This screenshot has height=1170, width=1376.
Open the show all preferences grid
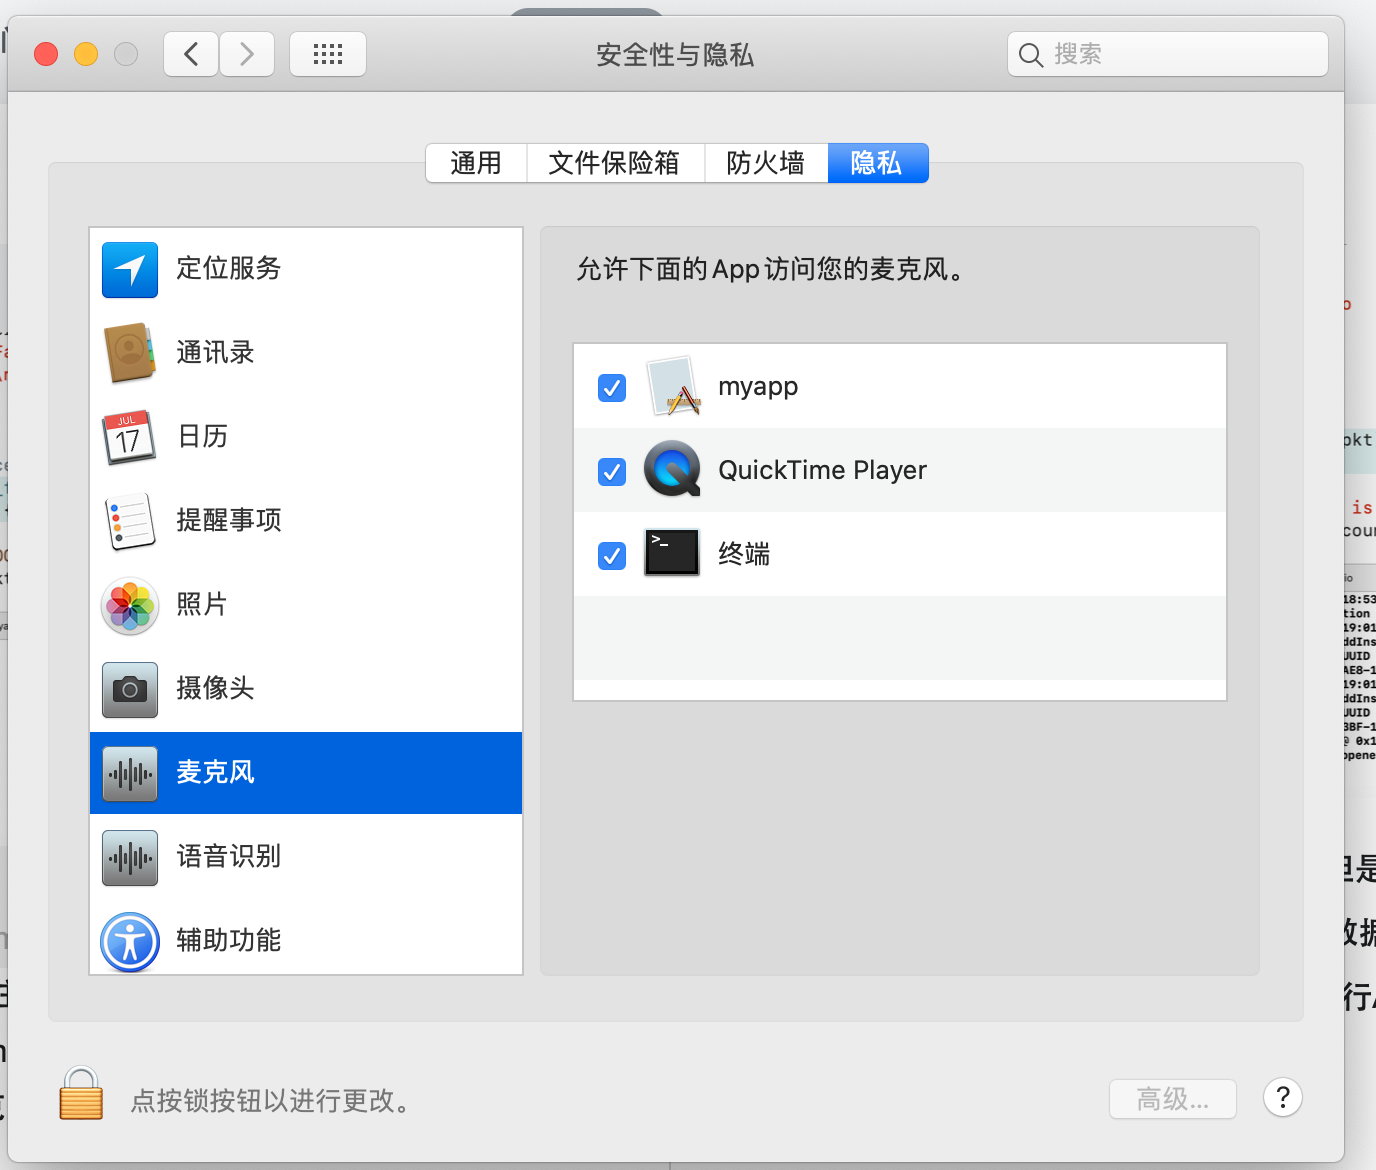point(328,54)
